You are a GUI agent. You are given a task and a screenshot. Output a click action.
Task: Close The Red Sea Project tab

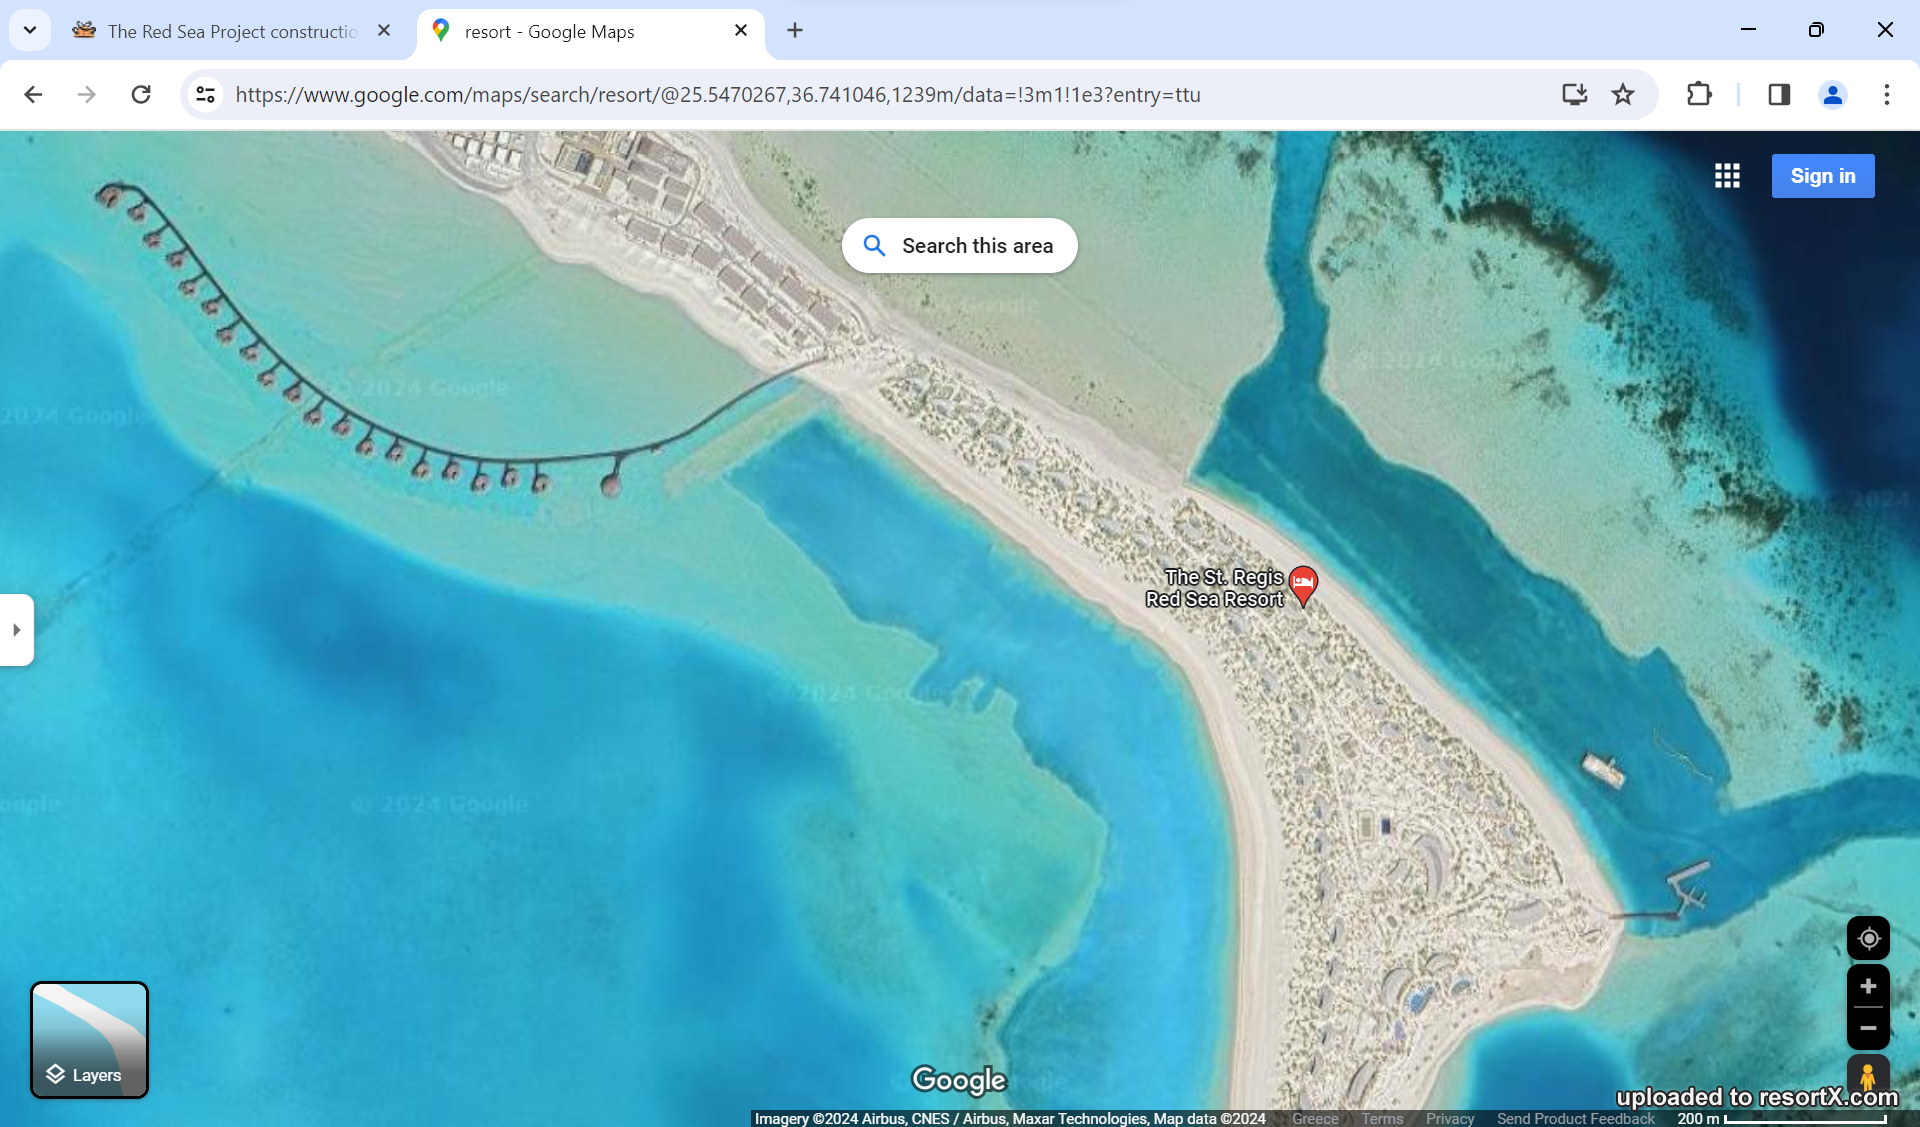[x=384, y=30]
